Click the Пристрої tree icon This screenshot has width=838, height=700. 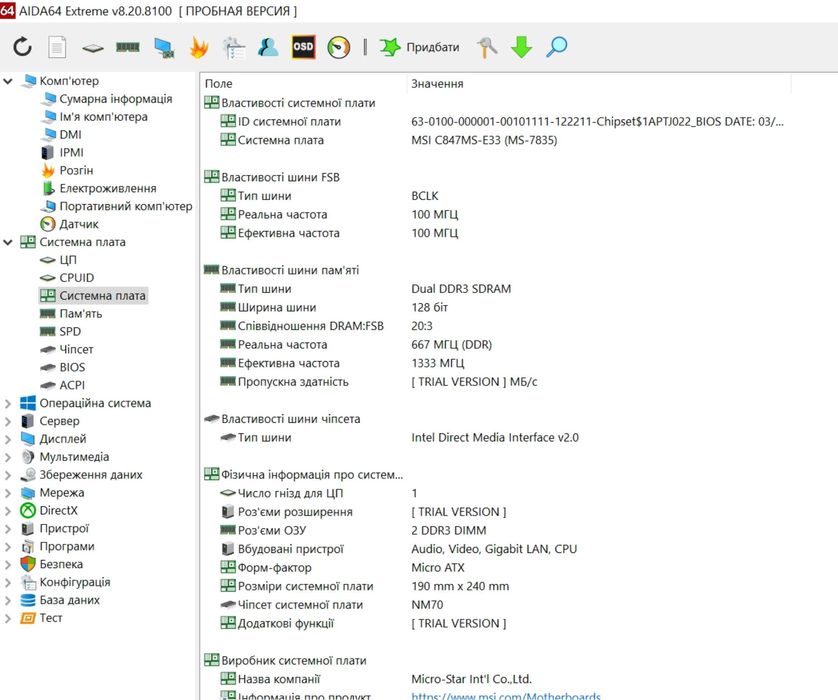tap(28, 528)
